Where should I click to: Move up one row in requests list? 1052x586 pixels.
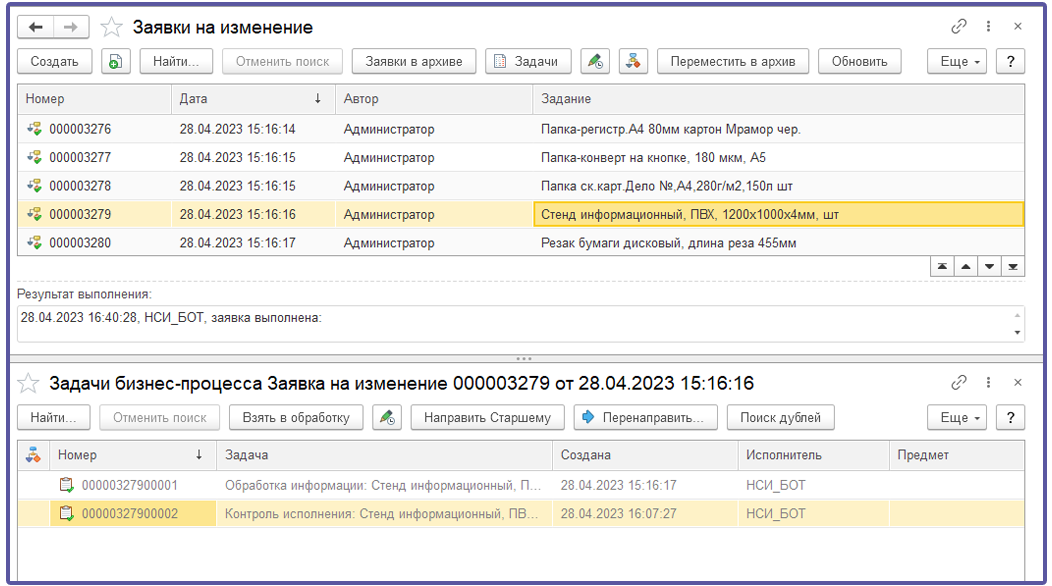tap(965, 266)
